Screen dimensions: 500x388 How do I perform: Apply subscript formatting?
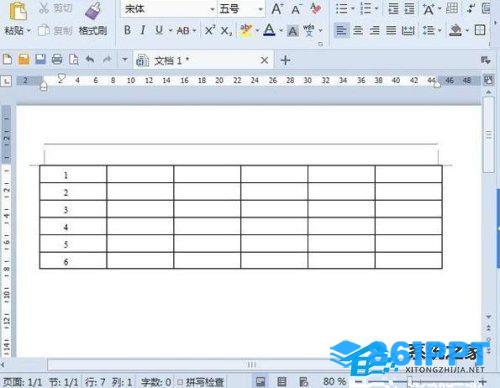click(226, 31)
